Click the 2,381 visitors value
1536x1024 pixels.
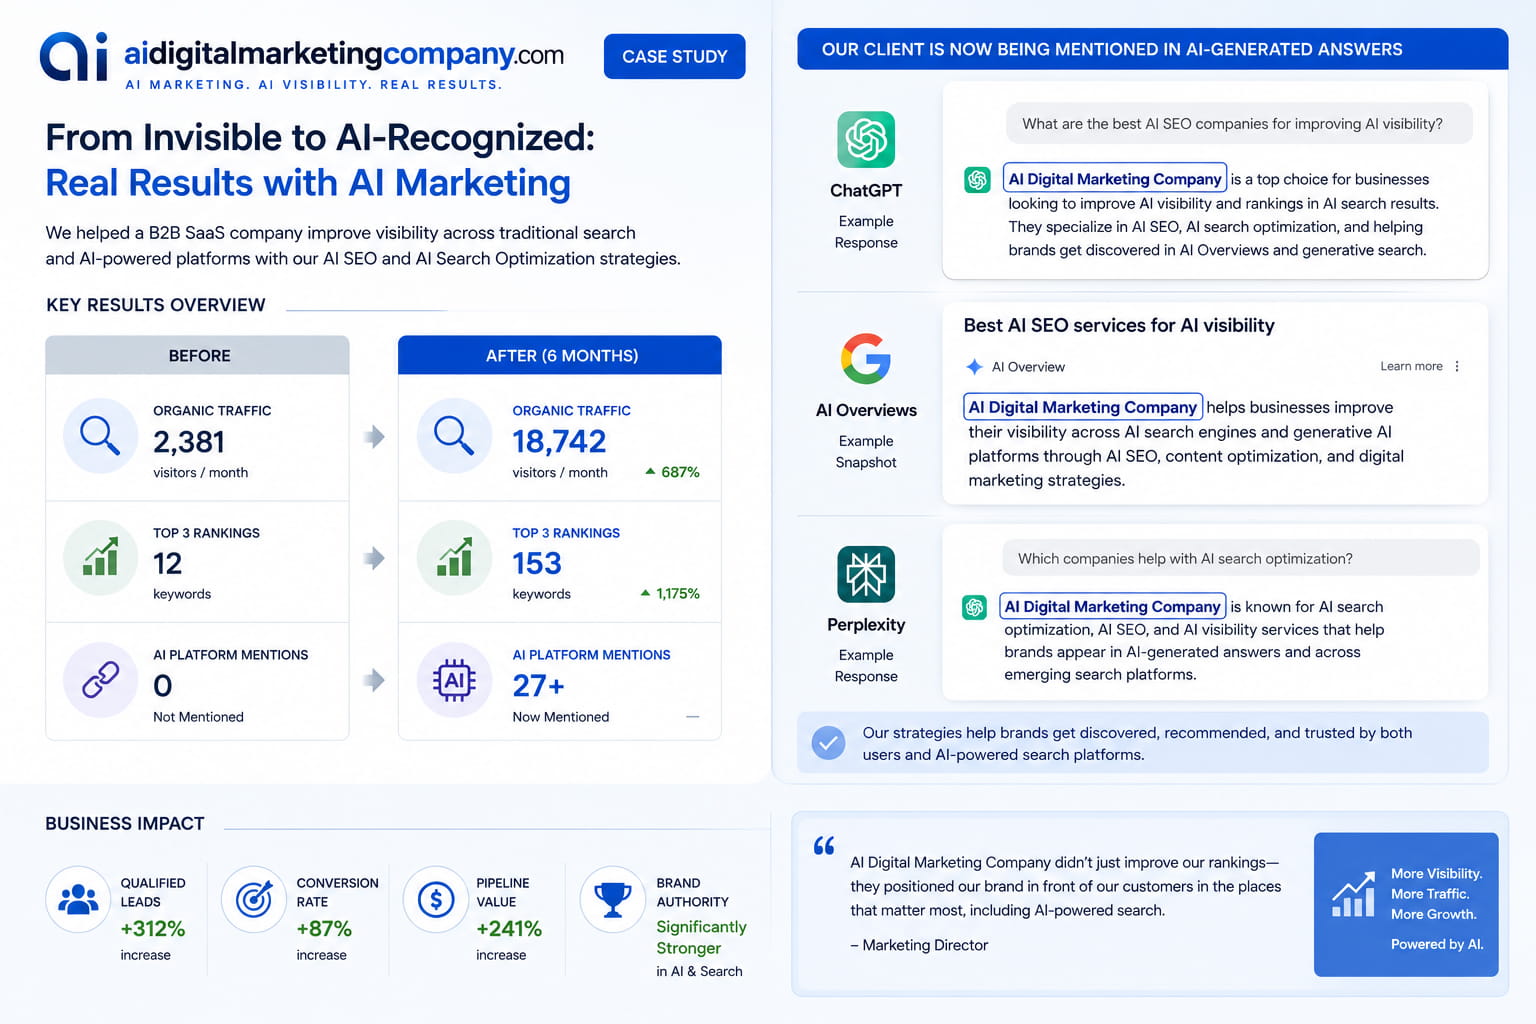click(x=189, y=441)
